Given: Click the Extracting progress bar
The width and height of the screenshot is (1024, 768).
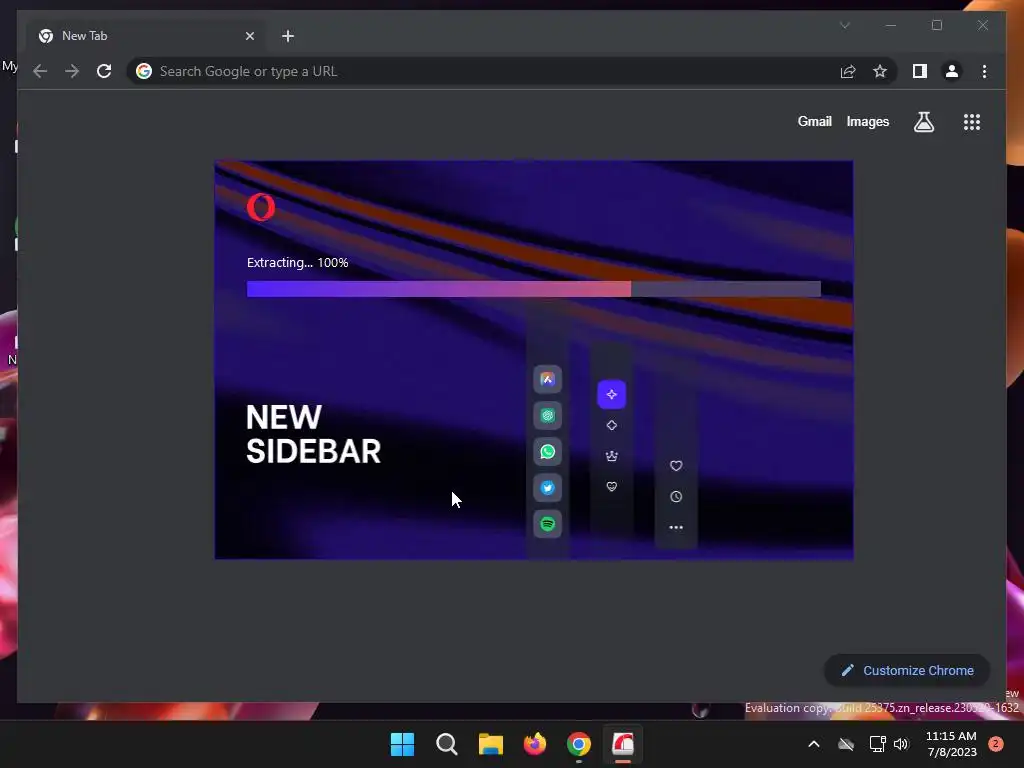Looking at the screenshot, I should pos(534,289).
